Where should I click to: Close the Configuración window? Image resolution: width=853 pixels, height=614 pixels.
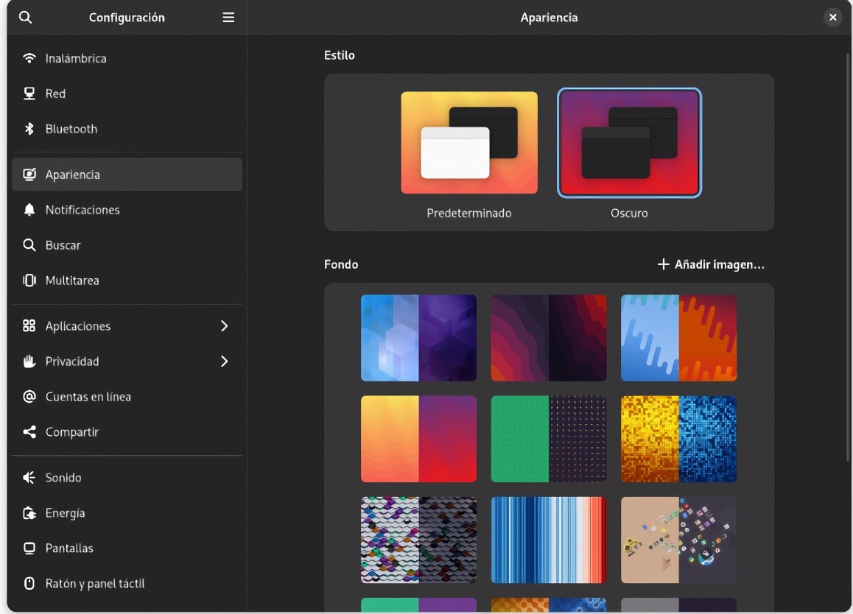832,17
